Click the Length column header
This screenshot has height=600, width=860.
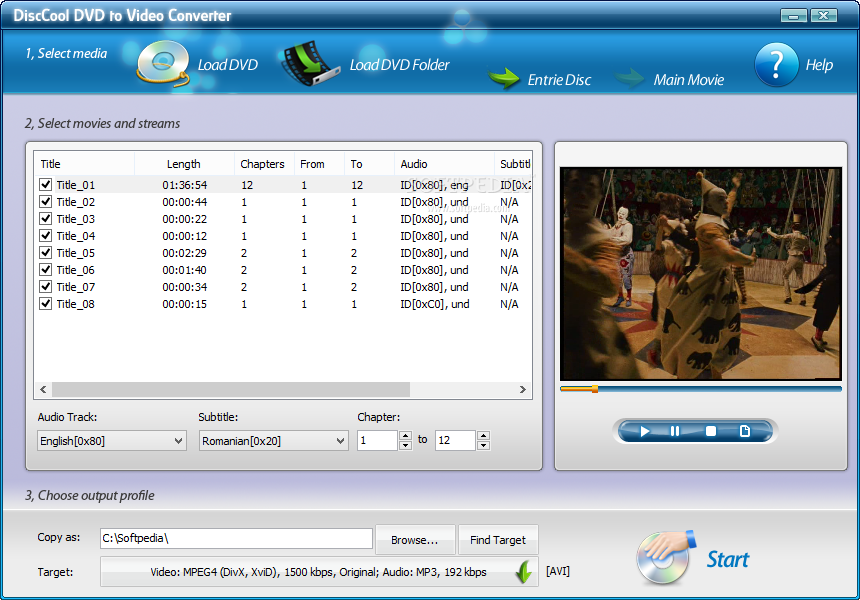tap(184, 164)
